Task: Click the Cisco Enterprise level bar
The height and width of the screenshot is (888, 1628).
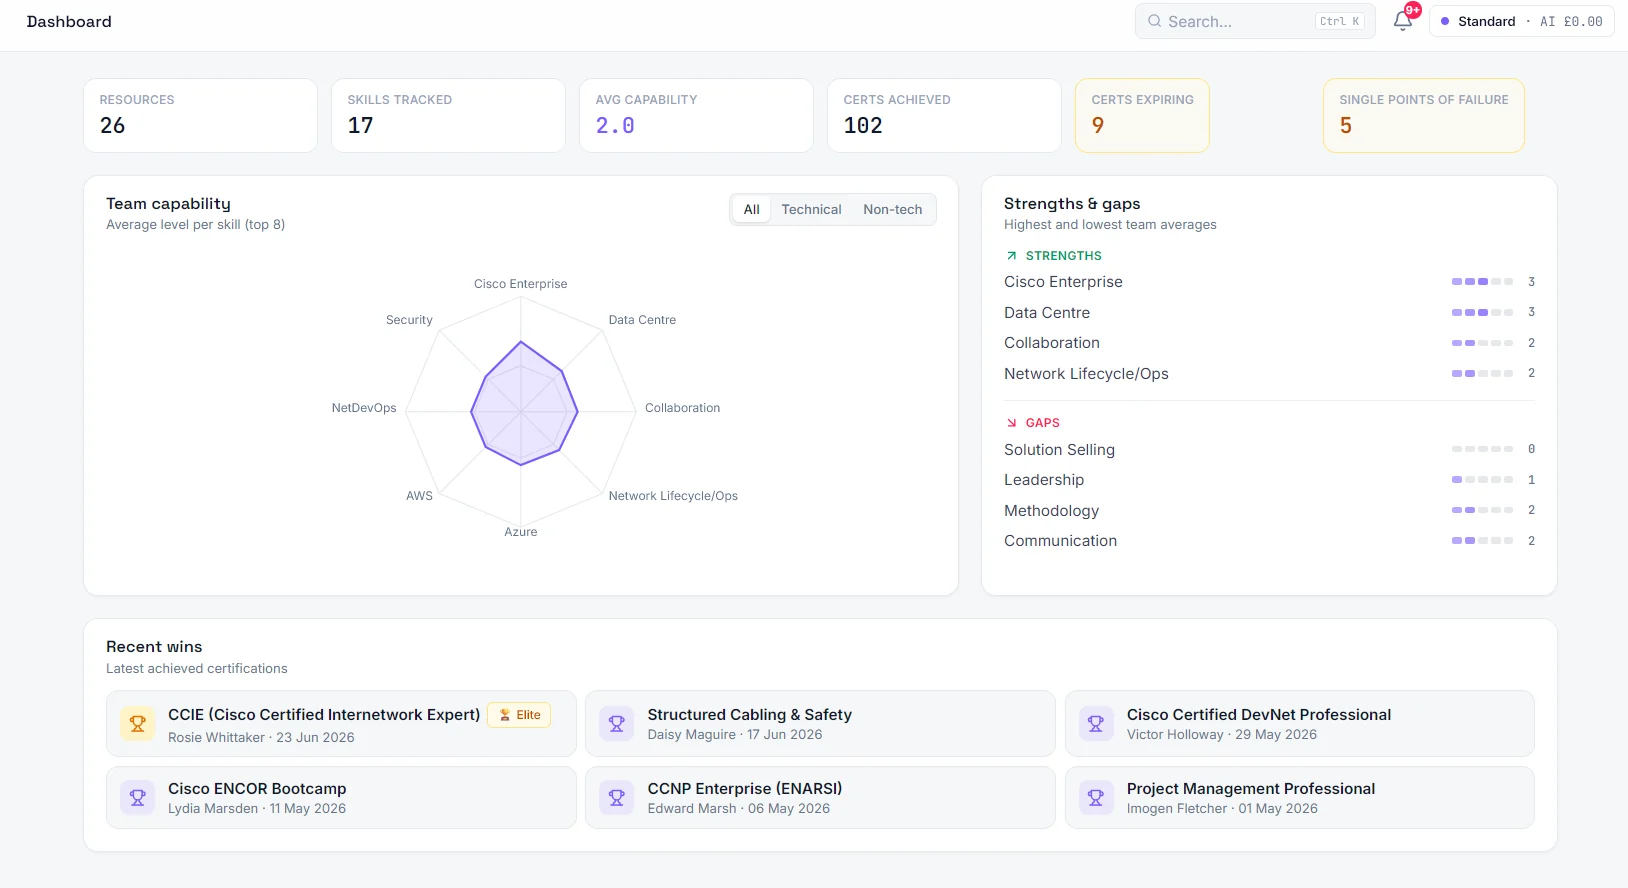Action: tap(1482, 282)
